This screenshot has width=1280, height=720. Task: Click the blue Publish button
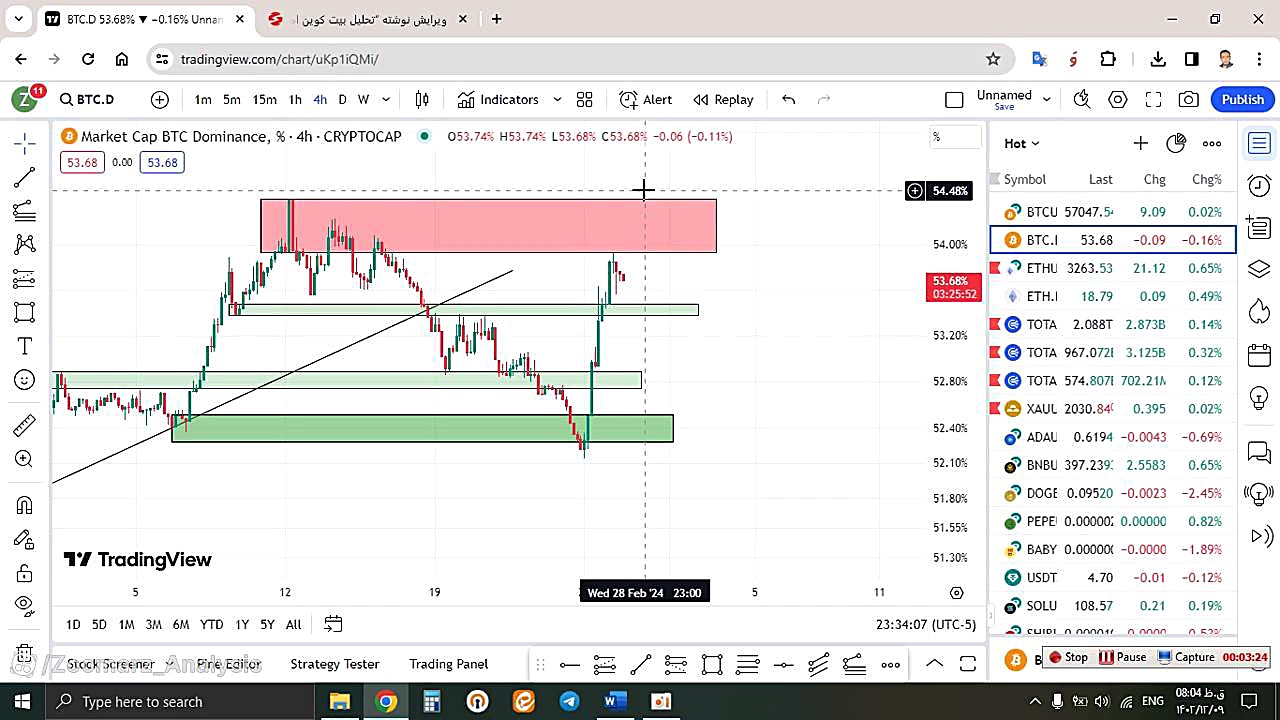(x=1242, y=99)
